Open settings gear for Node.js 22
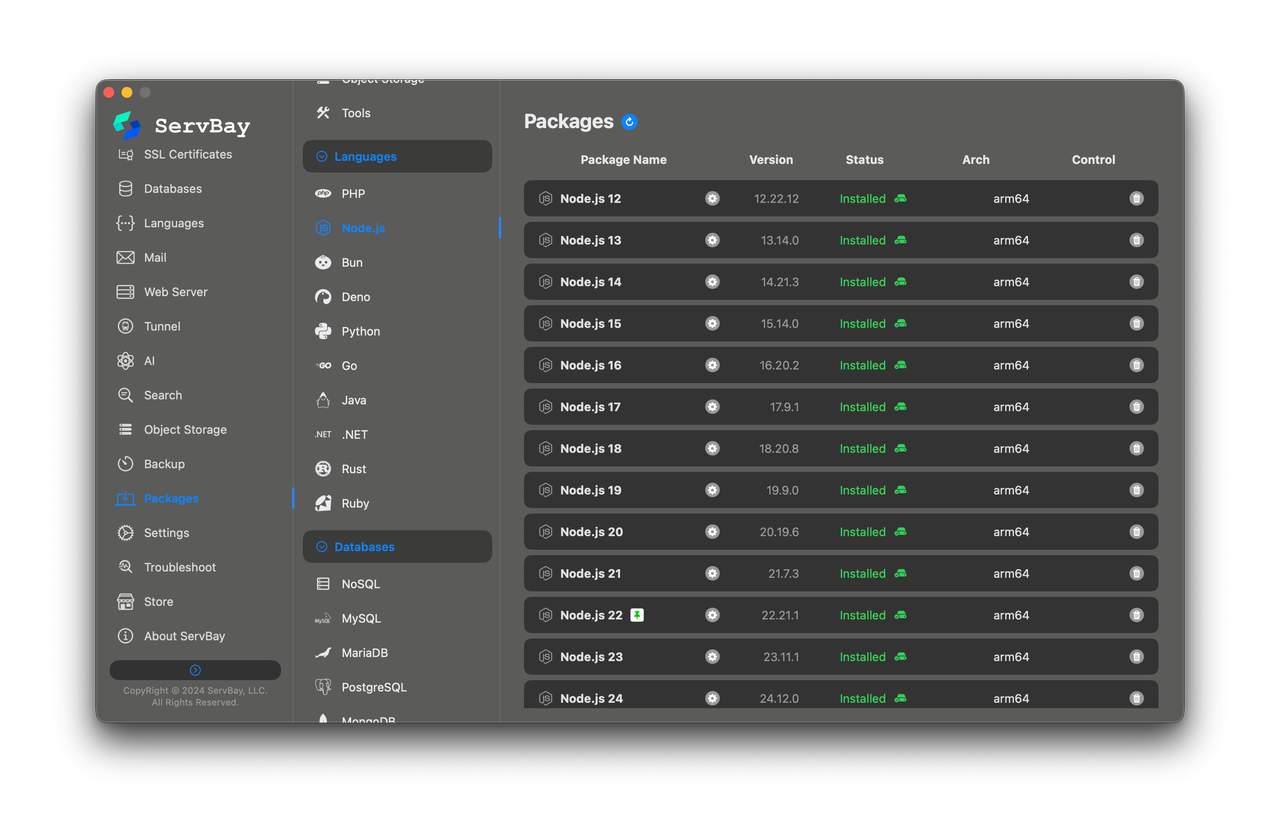The width and height of the screenshot is (1280, 835). click(712, 615)
